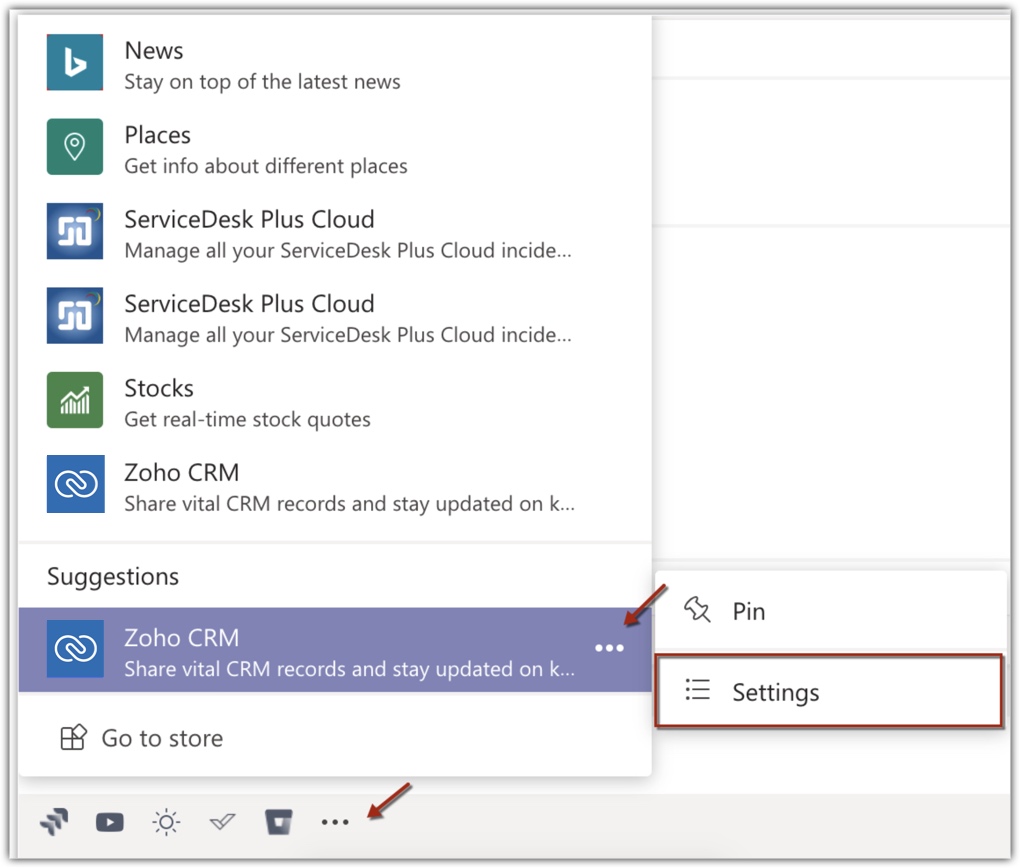The width and height of the screenshot is (1020, 868).
Task: Click the pushpin icon next to Pin
Action: [x=697, y=610]
